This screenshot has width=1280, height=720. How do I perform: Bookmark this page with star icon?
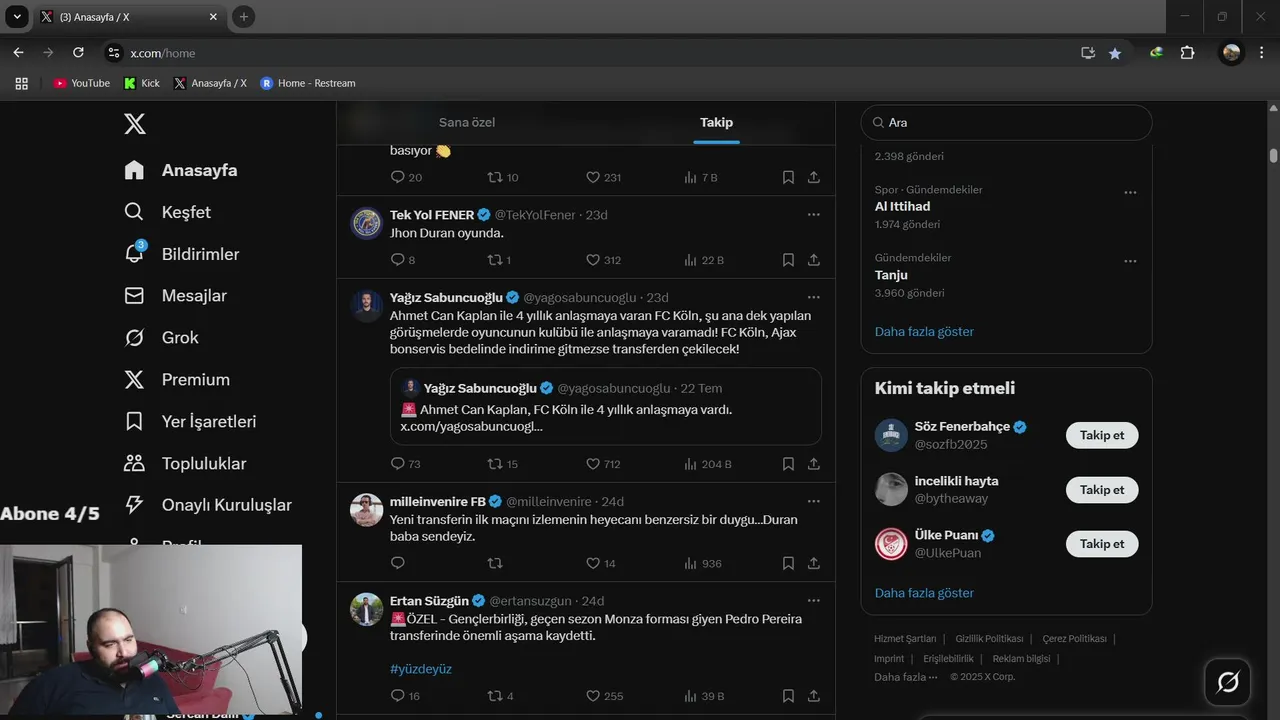(1115, 53)
